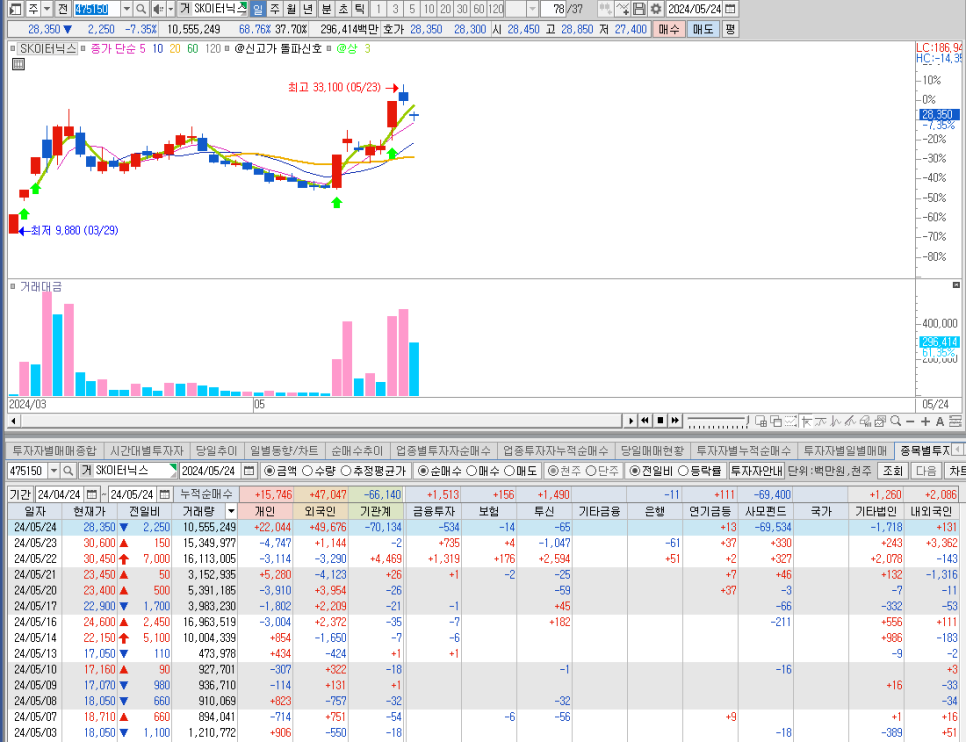This screenshot has width=966, height=742.
Task: Click the minus zoom-out icon
Action: point(911,421)
